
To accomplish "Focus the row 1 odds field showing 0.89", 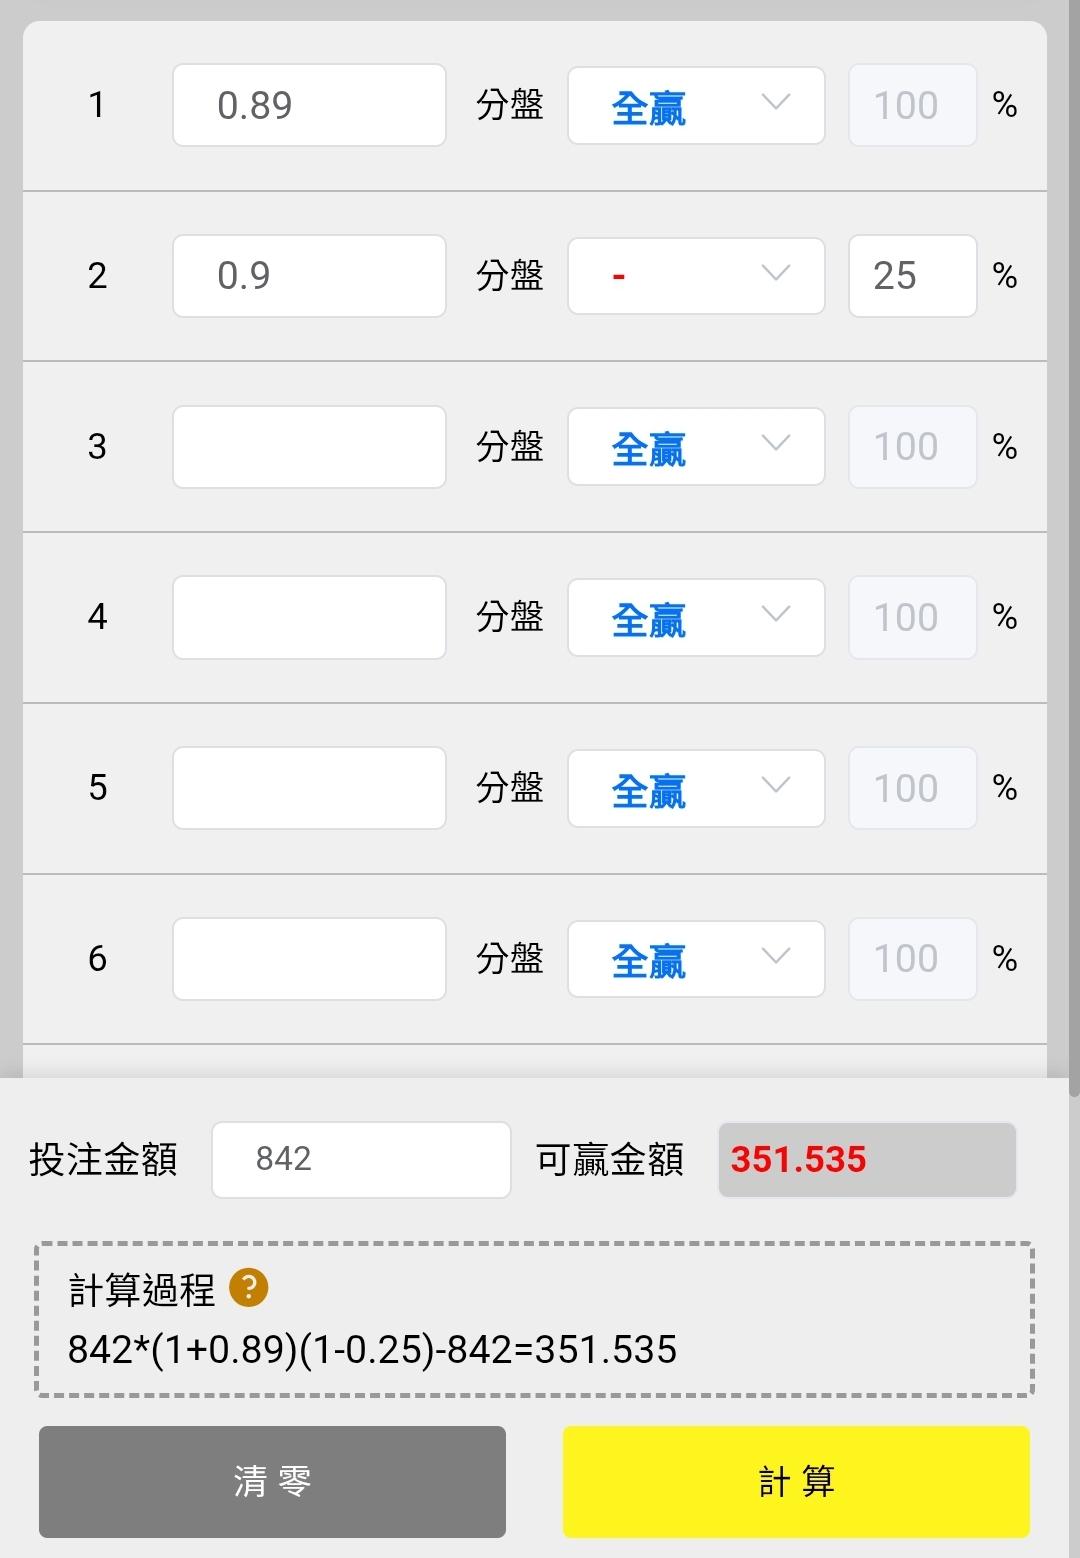I will [309, 105].
